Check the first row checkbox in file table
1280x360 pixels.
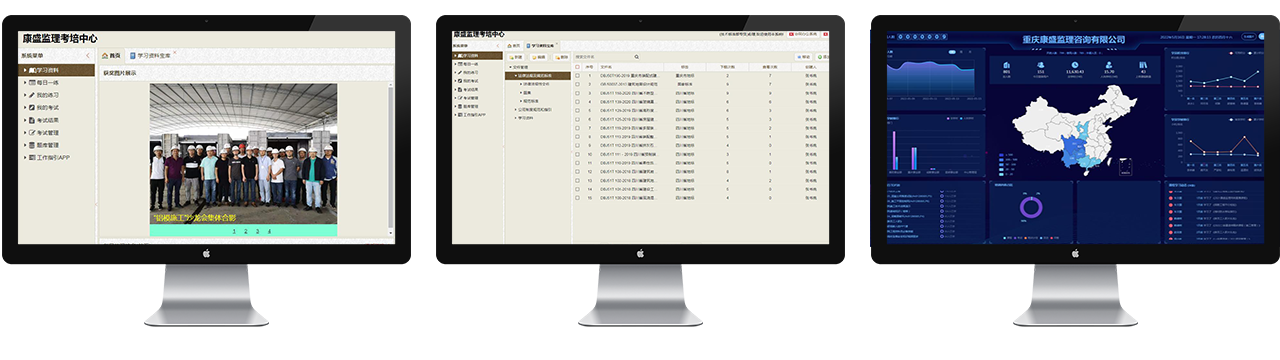click(578, 75)
